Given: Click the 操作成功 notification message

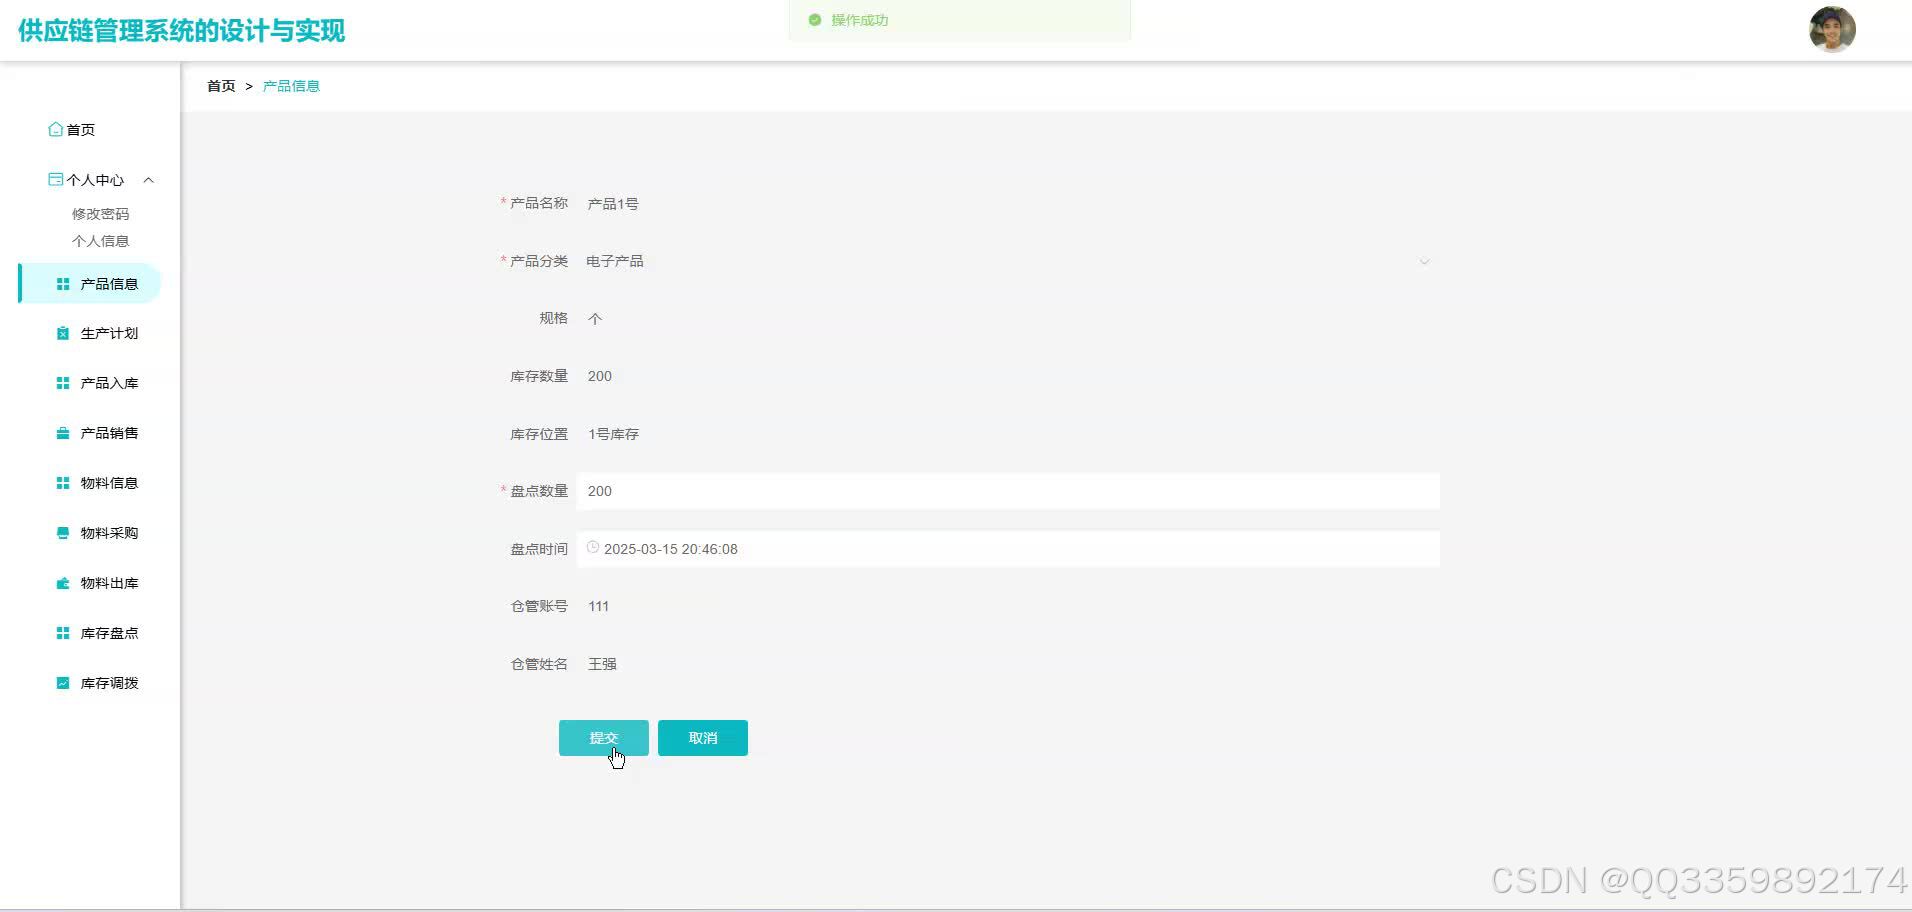Looking at the screenshot, I should point(860,20).
